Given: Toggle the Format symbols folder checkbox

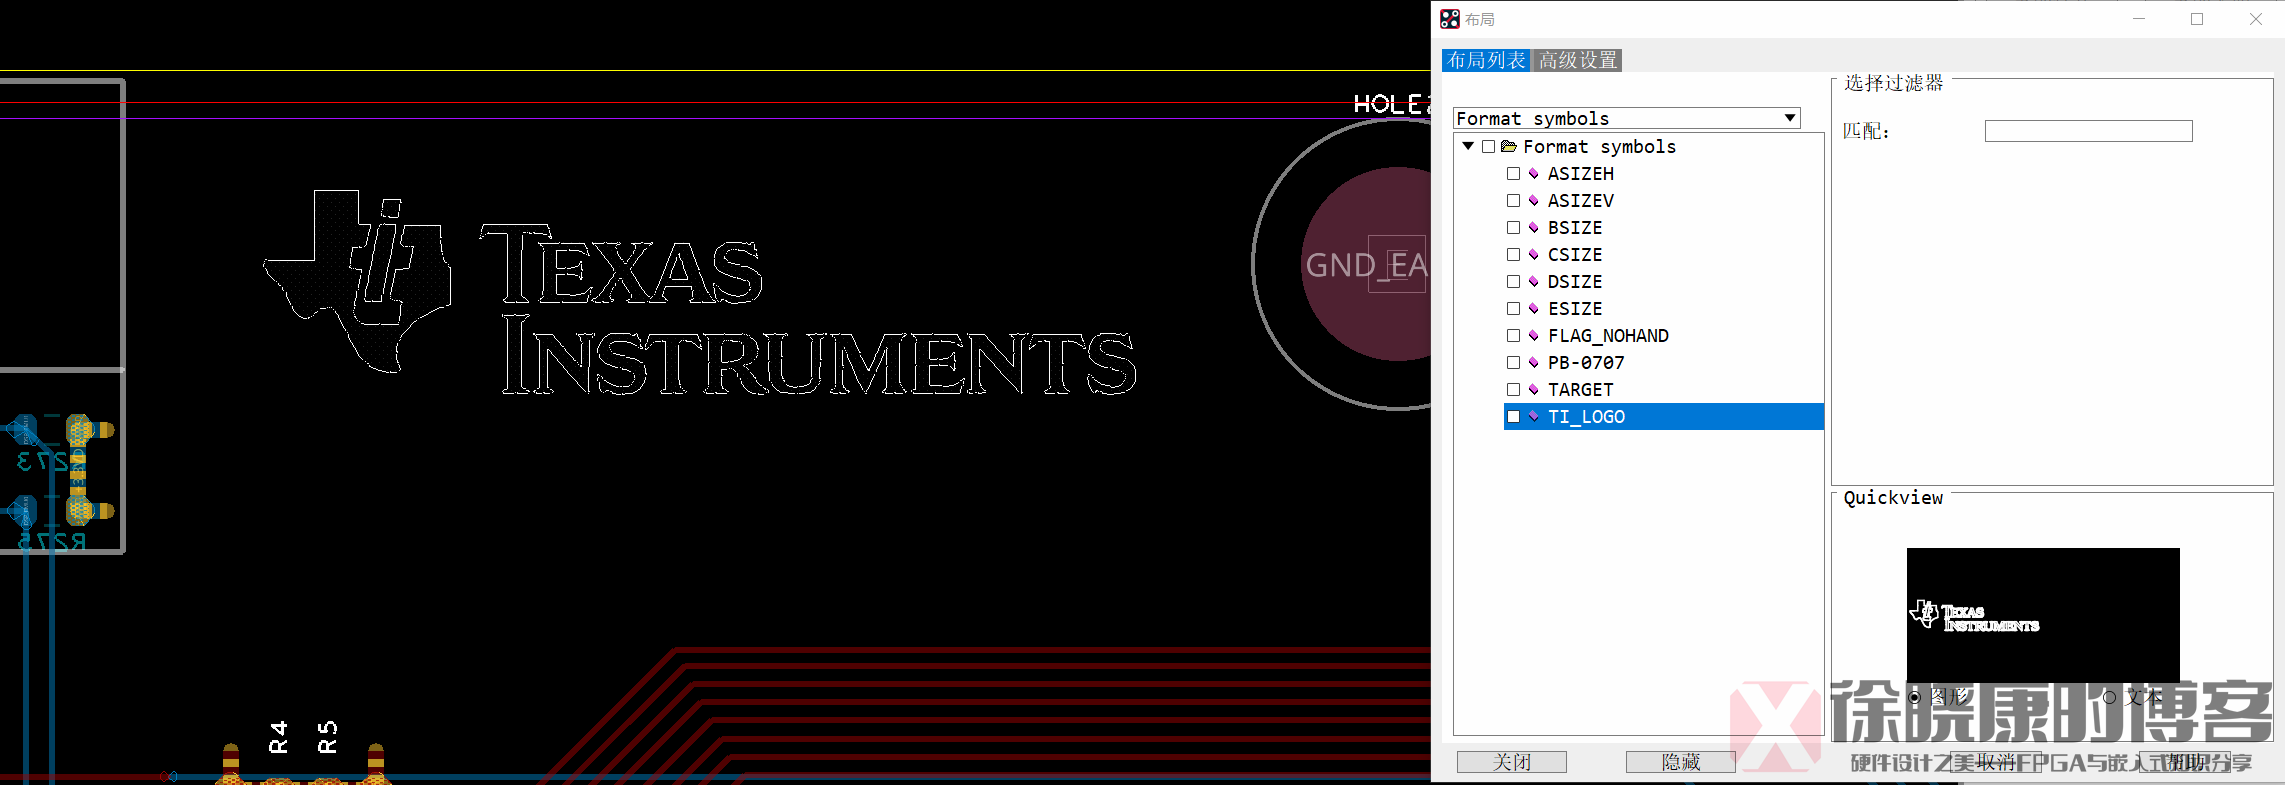Looking at the screenshot, I should coord(1488,147).
